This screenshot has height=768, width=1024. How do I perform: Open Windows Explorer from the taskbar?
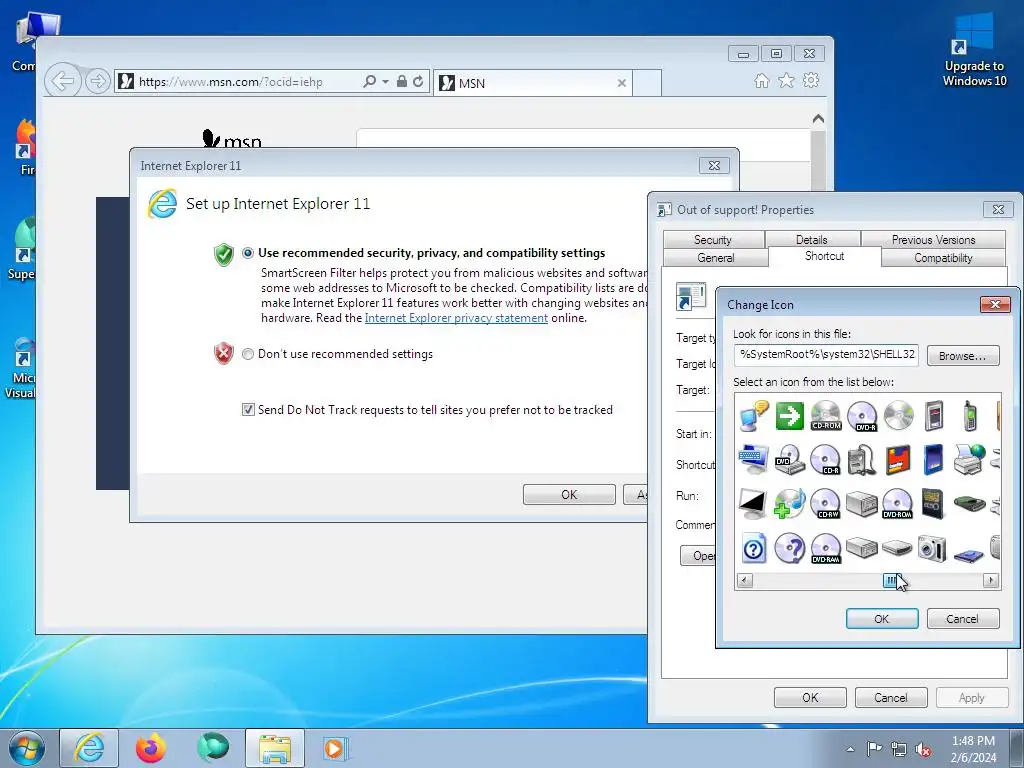275,748
